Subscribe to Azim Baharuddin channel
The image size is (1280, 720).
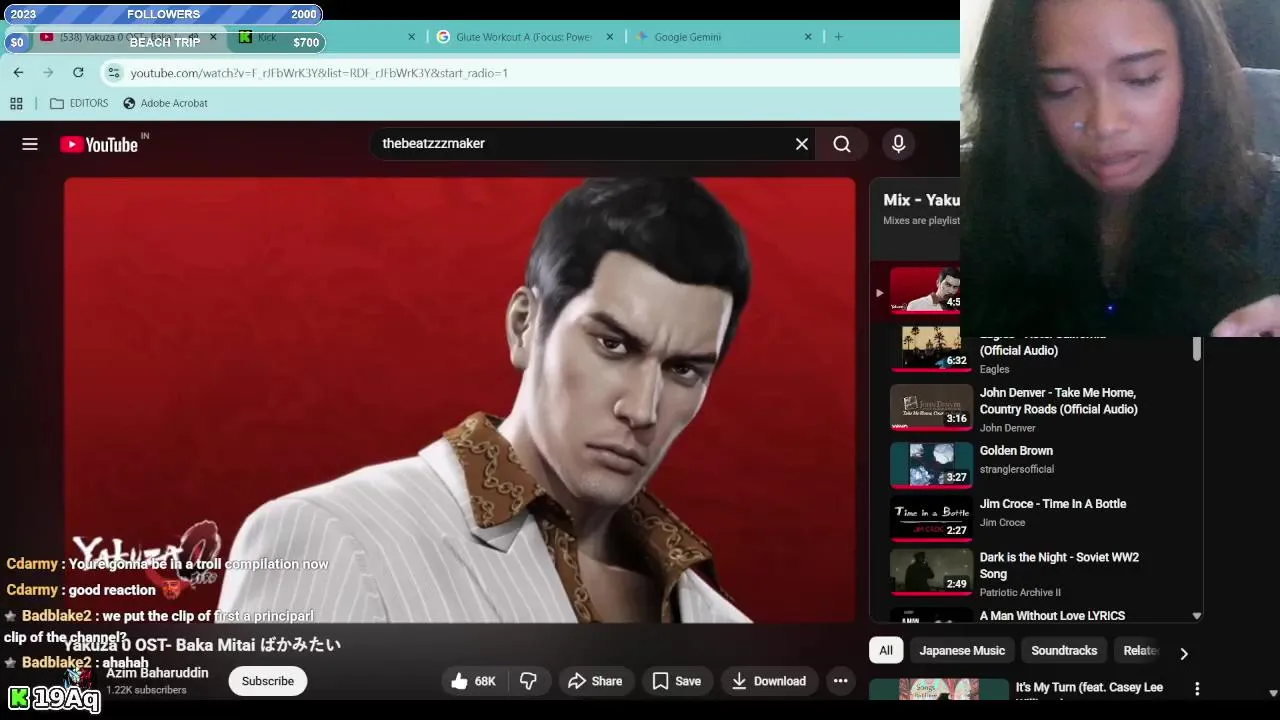pos(268,681)
